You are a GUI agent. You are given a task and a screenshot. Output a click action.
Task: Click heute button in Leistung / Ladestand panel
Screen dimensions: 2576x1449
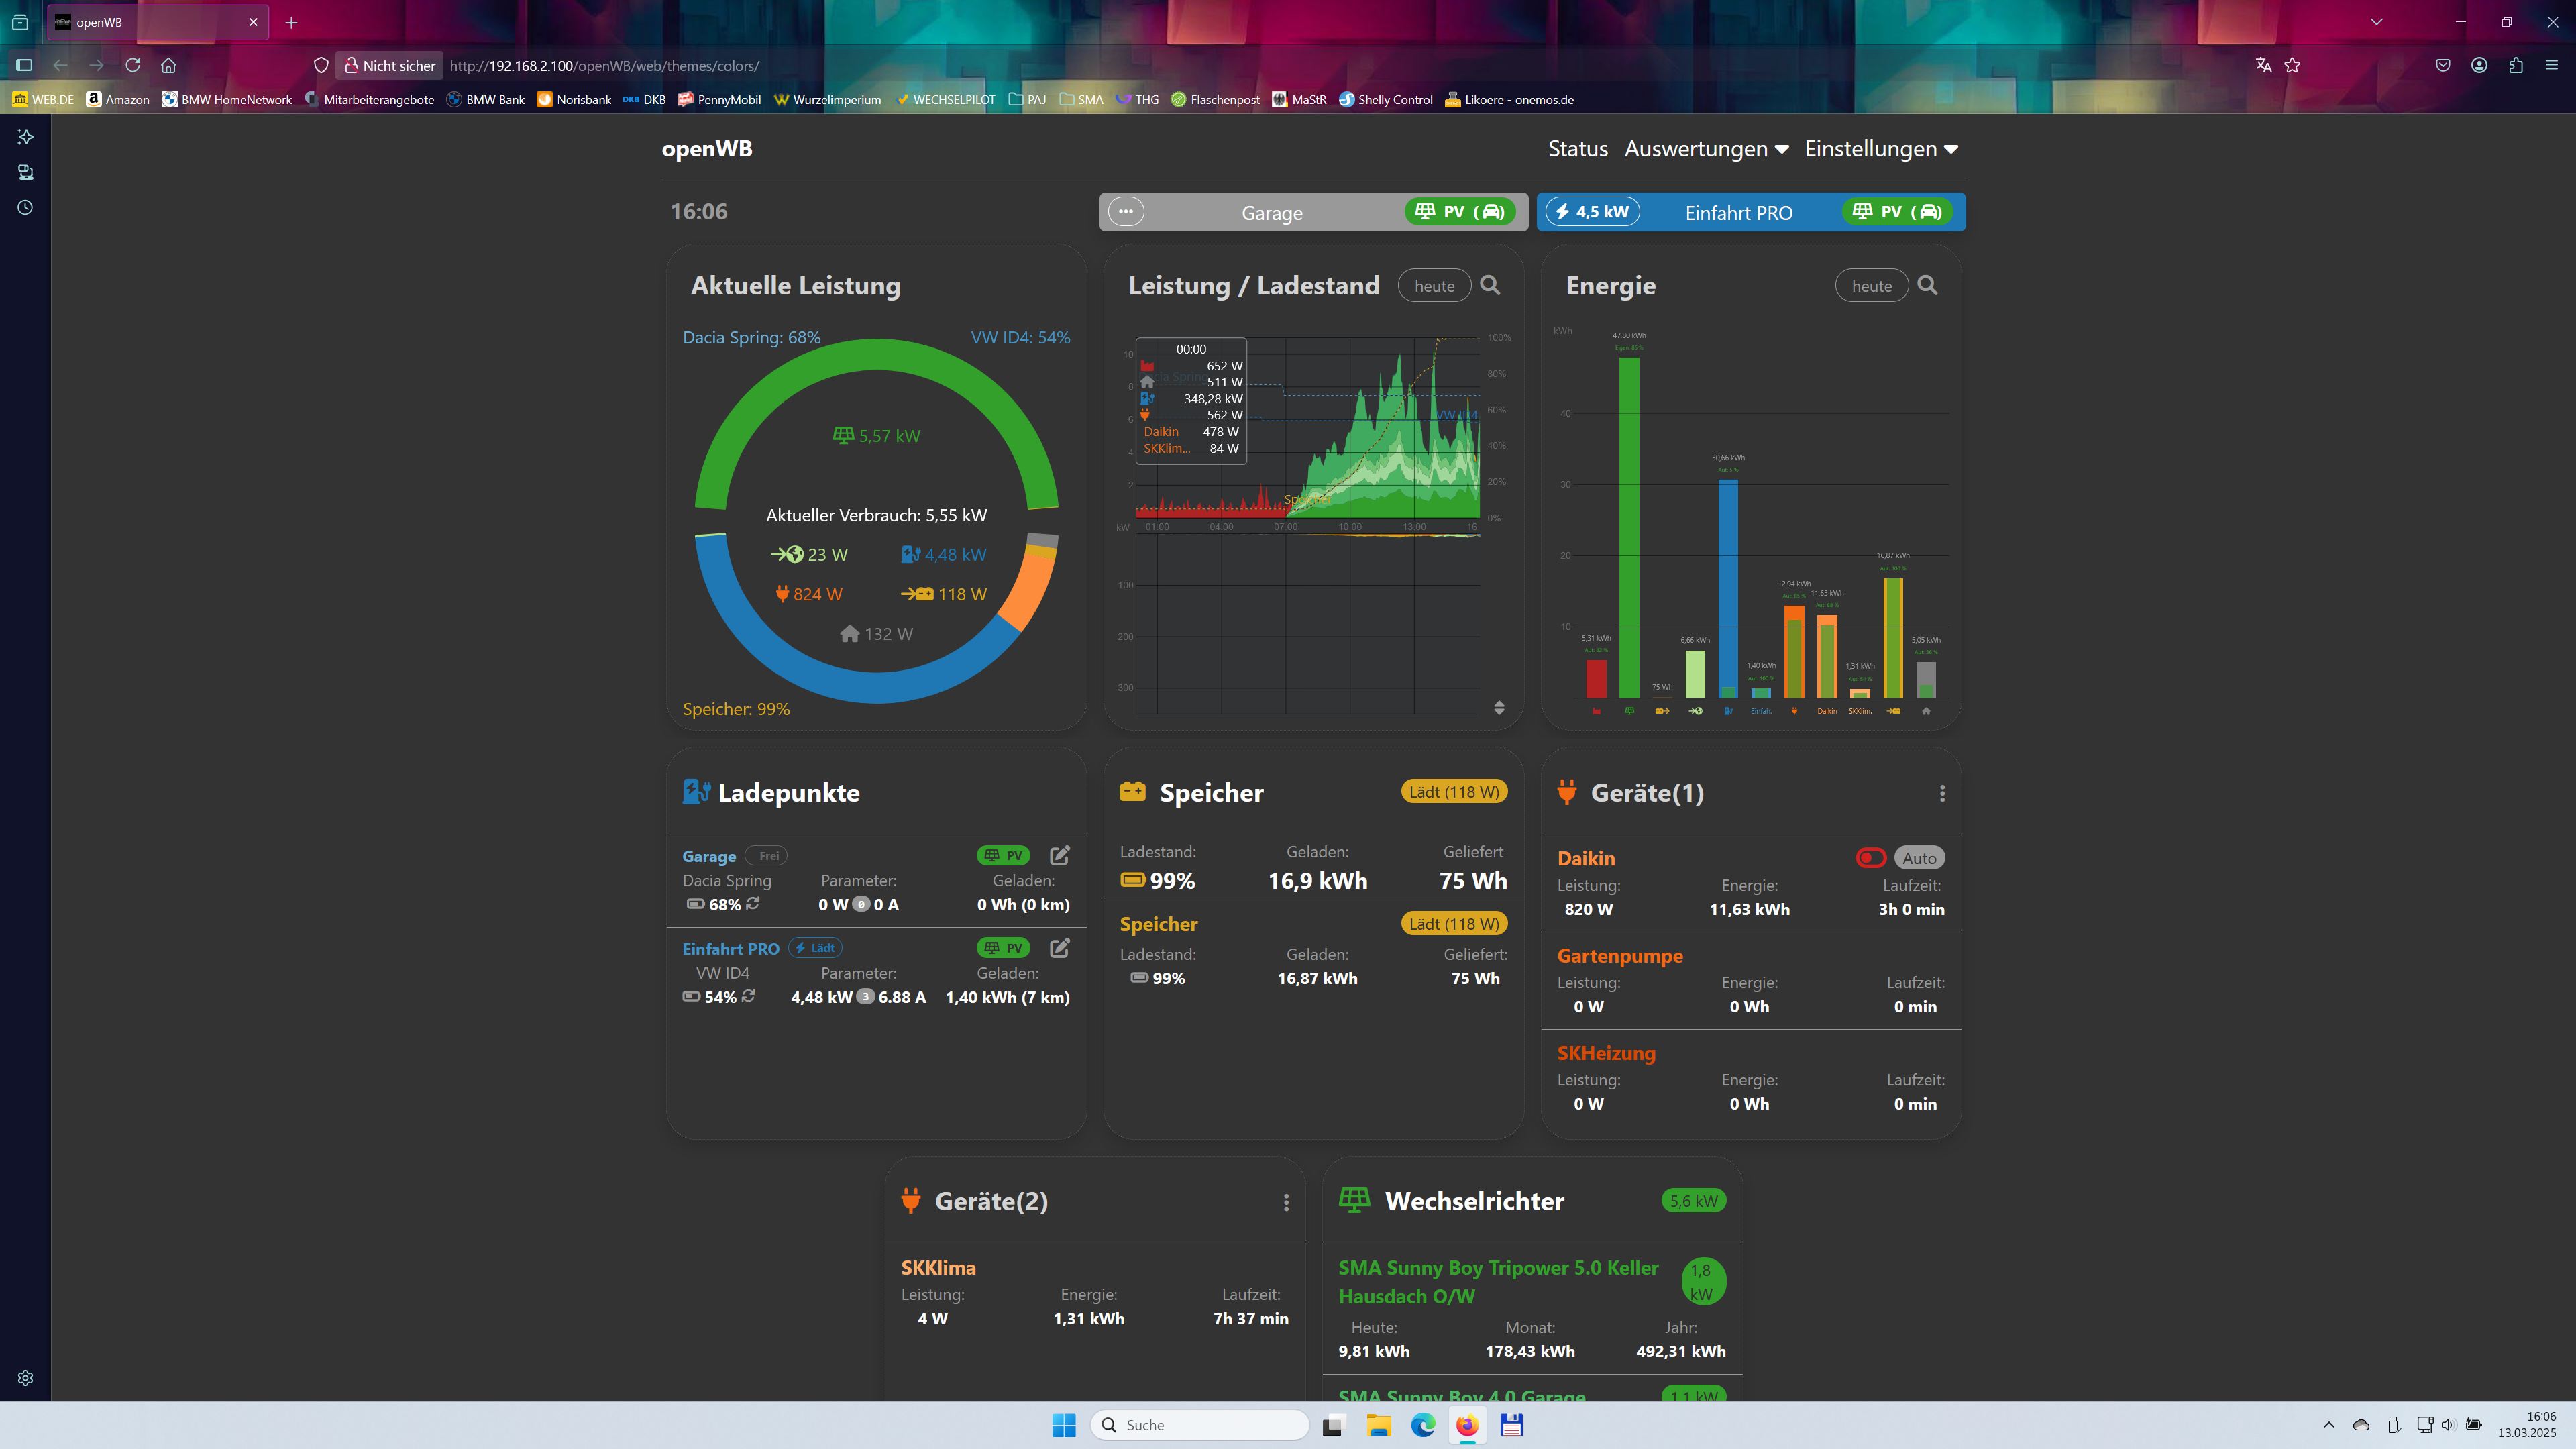(x=1434, y=286)
